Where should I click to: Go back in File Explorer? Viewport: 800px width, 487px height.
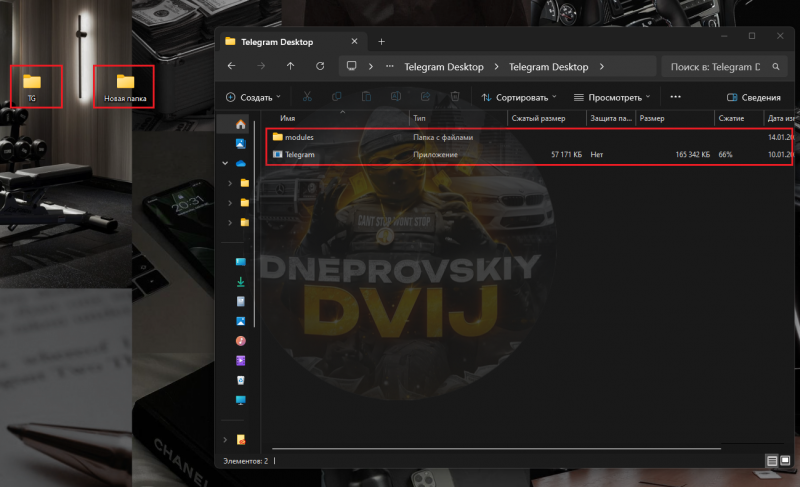(x=232, y=66)
